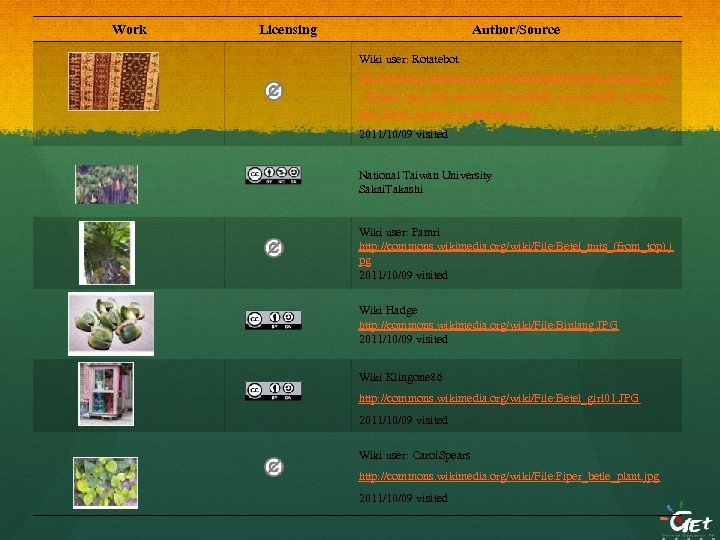
Task: Open the betel girl booth thumbnail
Action: (x=106, y=394)
